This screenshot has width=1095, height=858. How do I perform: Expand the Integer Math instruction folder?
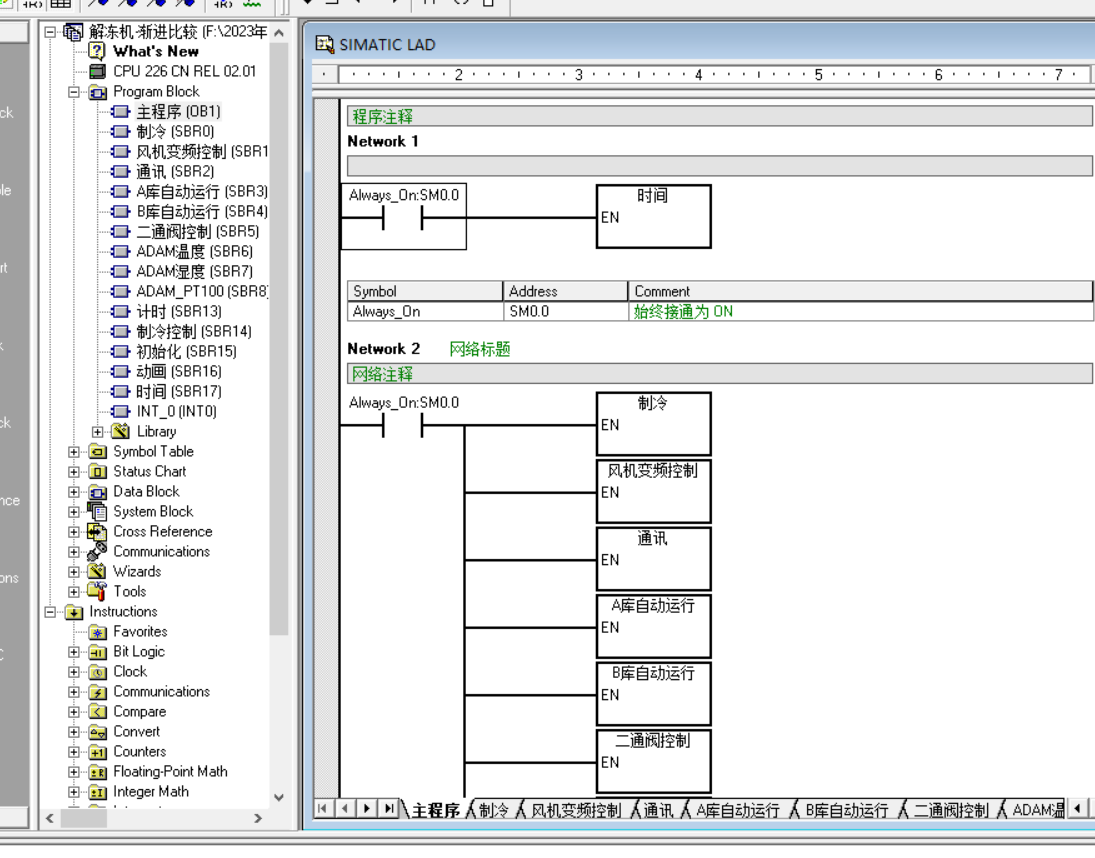pyautogui.click(x=74, y=792)
